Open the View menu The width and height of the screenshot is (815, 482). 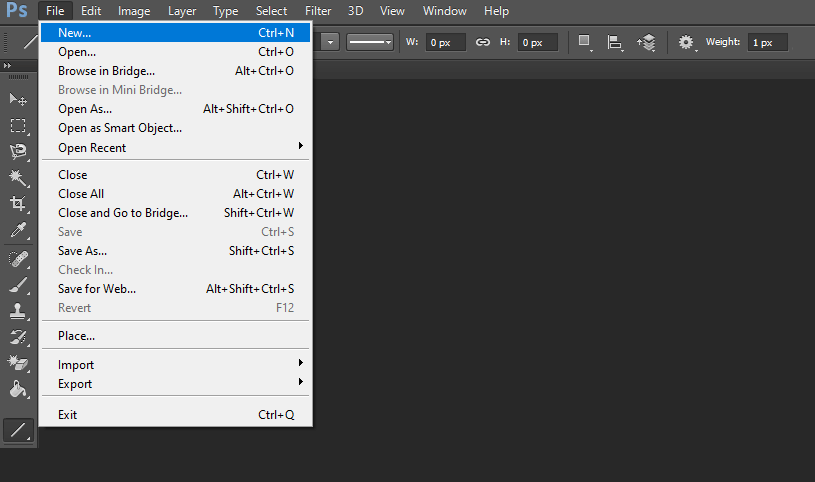pyautogui.click(x=392, y=11)
